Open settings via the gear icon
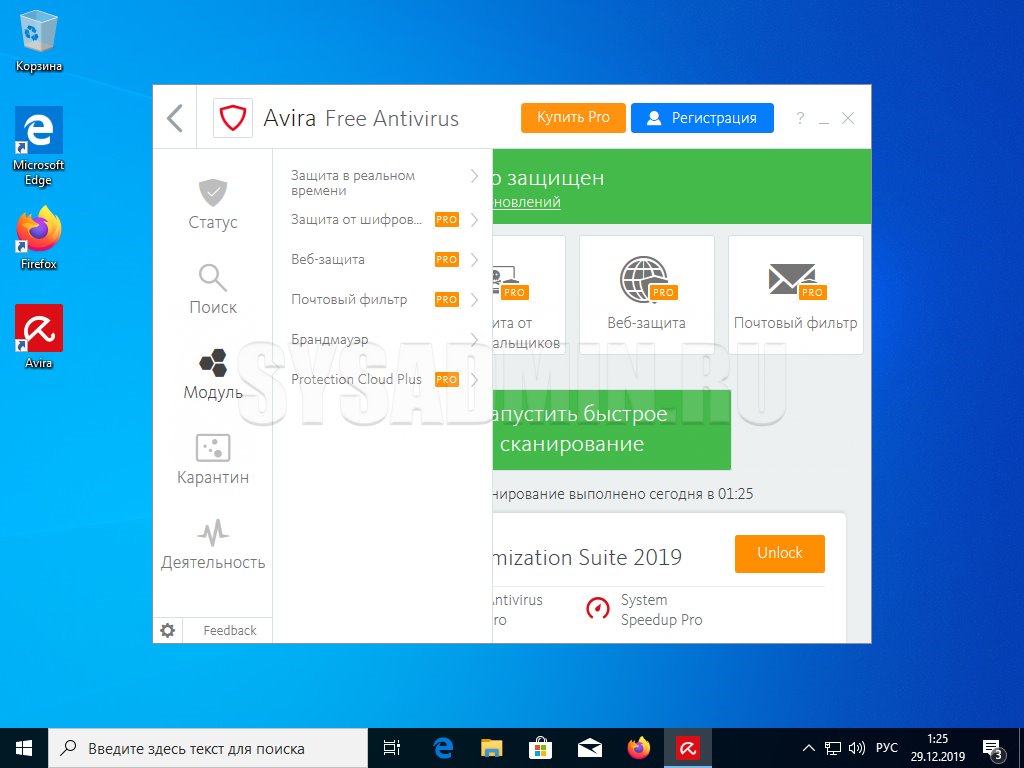Viewport: 1024px width, 768px height. 168,630
